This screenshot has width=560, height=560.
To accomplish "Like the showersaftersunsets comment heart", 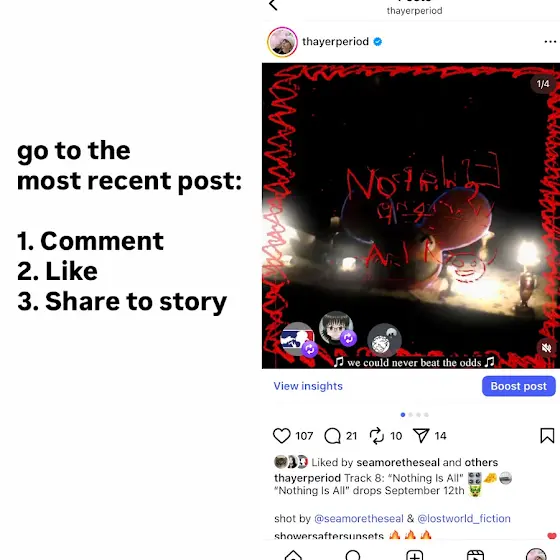I will click(x=552, y=536).
